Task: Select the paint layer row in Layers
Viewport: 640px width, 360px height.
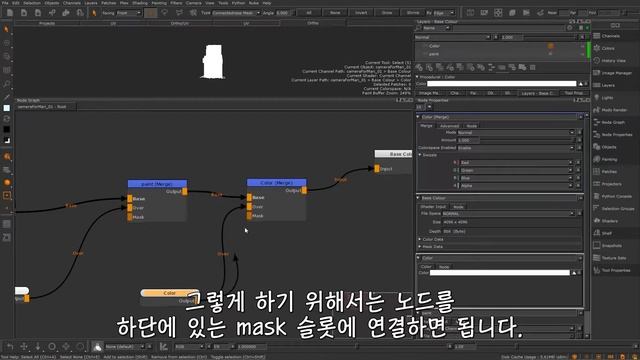Action: [500, 53]
